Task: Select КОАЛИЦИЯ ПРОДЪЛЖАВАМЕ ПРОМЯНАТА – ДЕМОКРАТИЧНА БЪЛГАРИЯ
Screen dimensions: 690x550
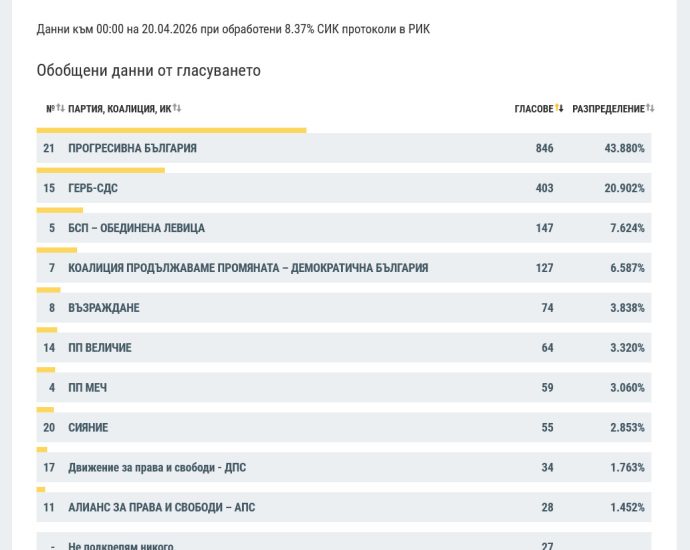Action: coord(248,268)
